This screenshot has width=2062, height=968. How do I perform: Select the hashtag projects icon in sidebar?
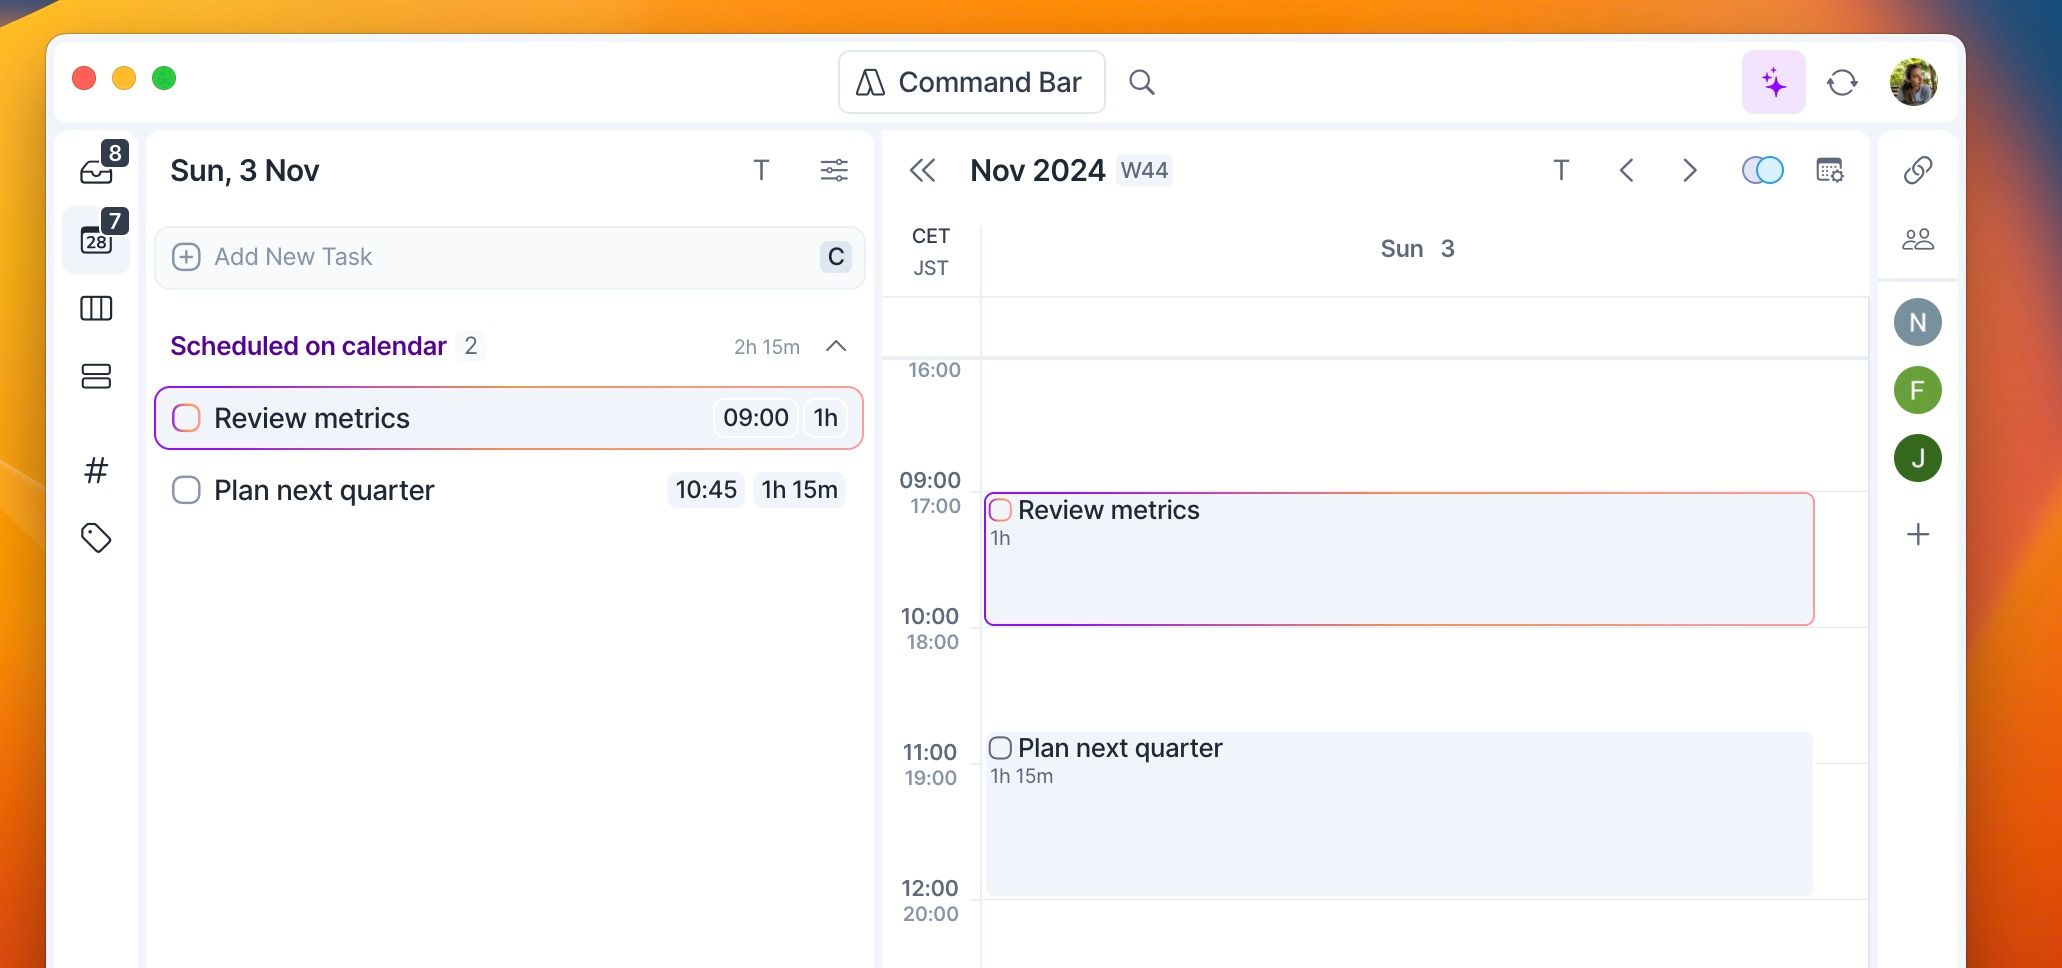click(x=96, y=469)
